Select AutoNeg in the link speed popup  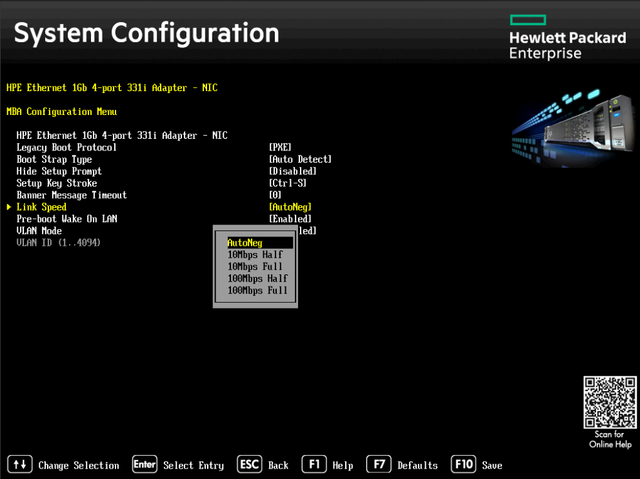tap(260, 243)
